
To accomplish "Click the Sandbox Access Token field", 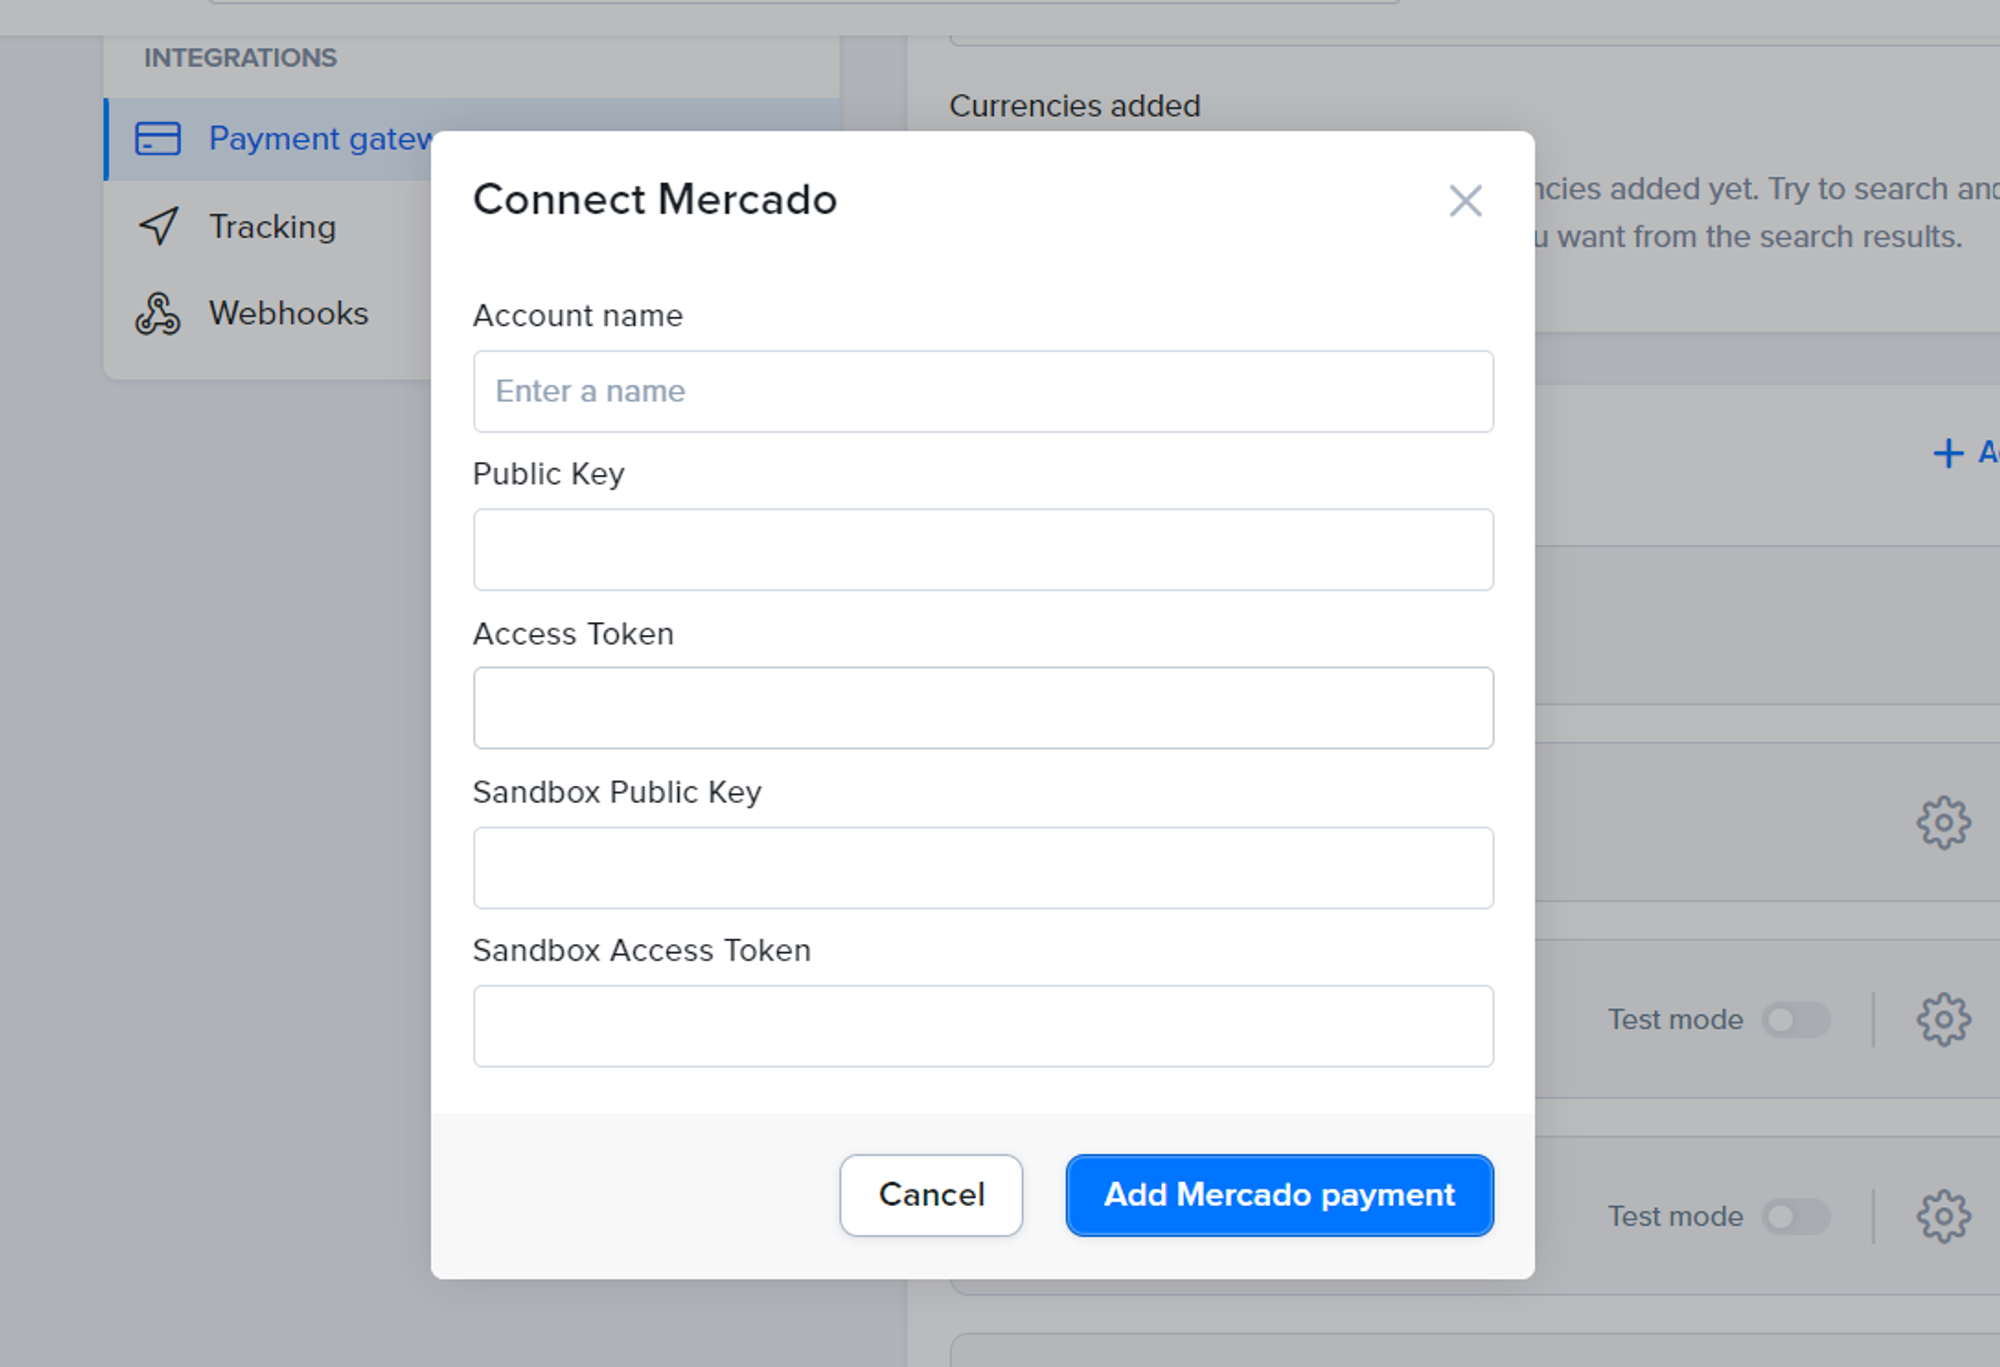I will coord(983,1026).
